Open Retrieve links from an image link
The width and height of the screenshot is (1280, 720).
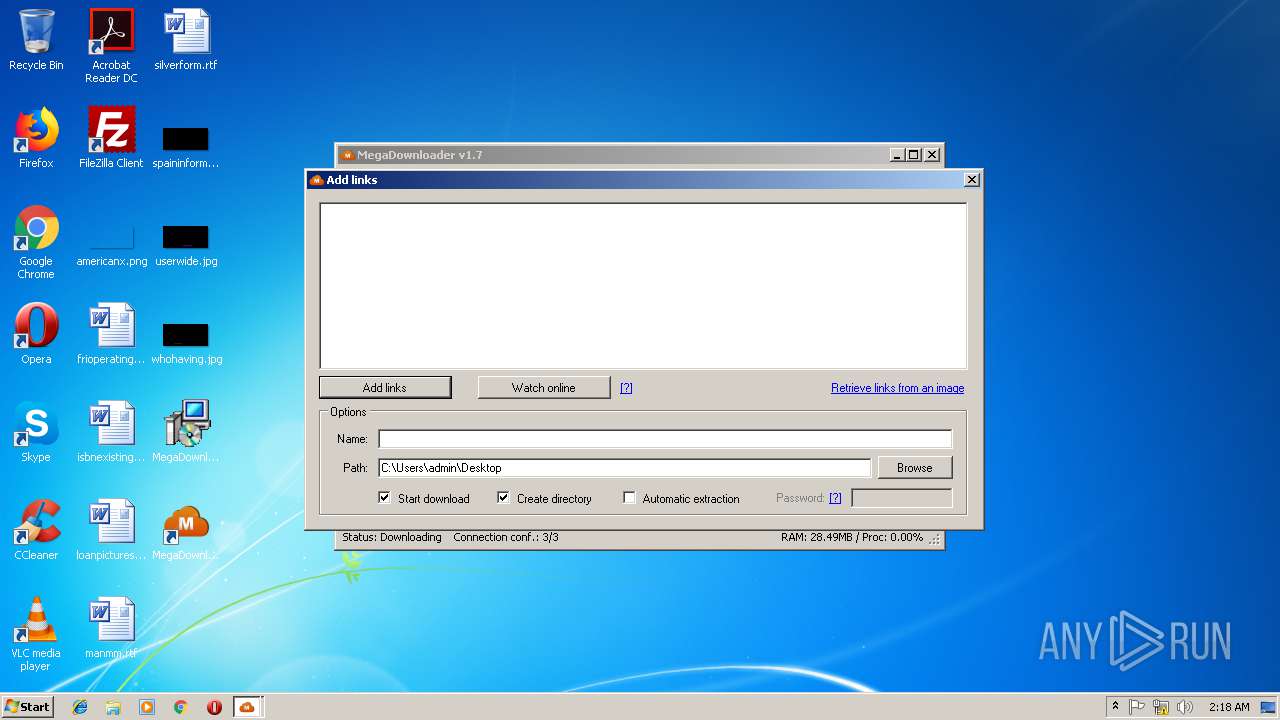pos(897,388)
